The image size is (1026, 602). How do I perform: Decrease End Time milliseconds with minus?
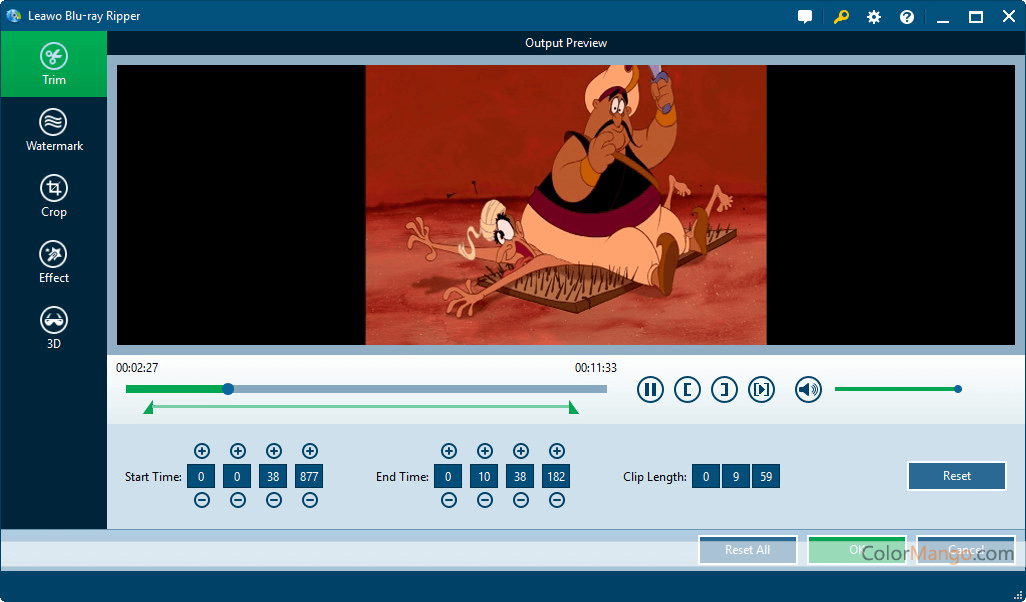[557, 500]
